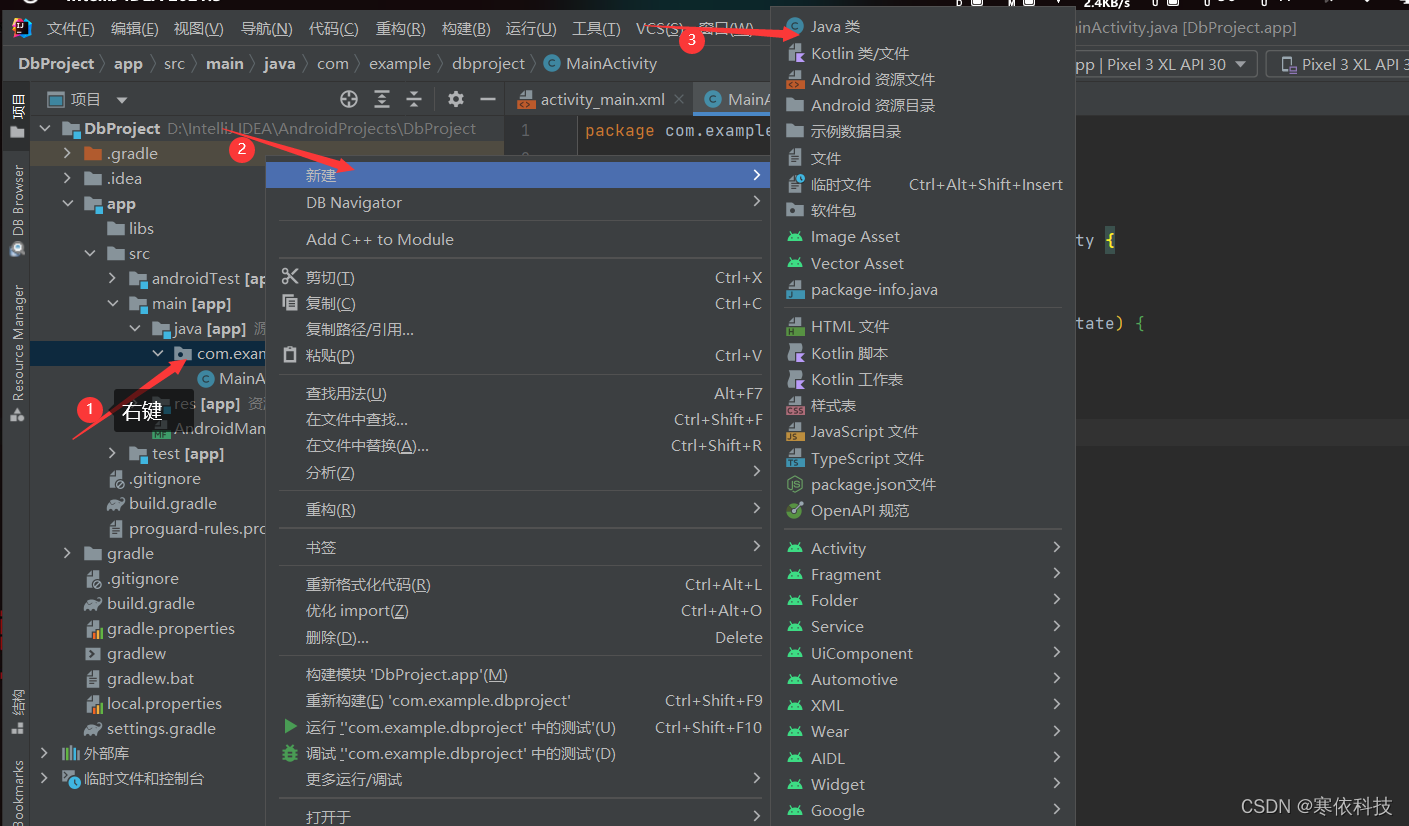Image resolution: width=1409 pixels, height=826 pixels.
Task: Expand the UiComponent submenu
Action: (x=921, y=653)
